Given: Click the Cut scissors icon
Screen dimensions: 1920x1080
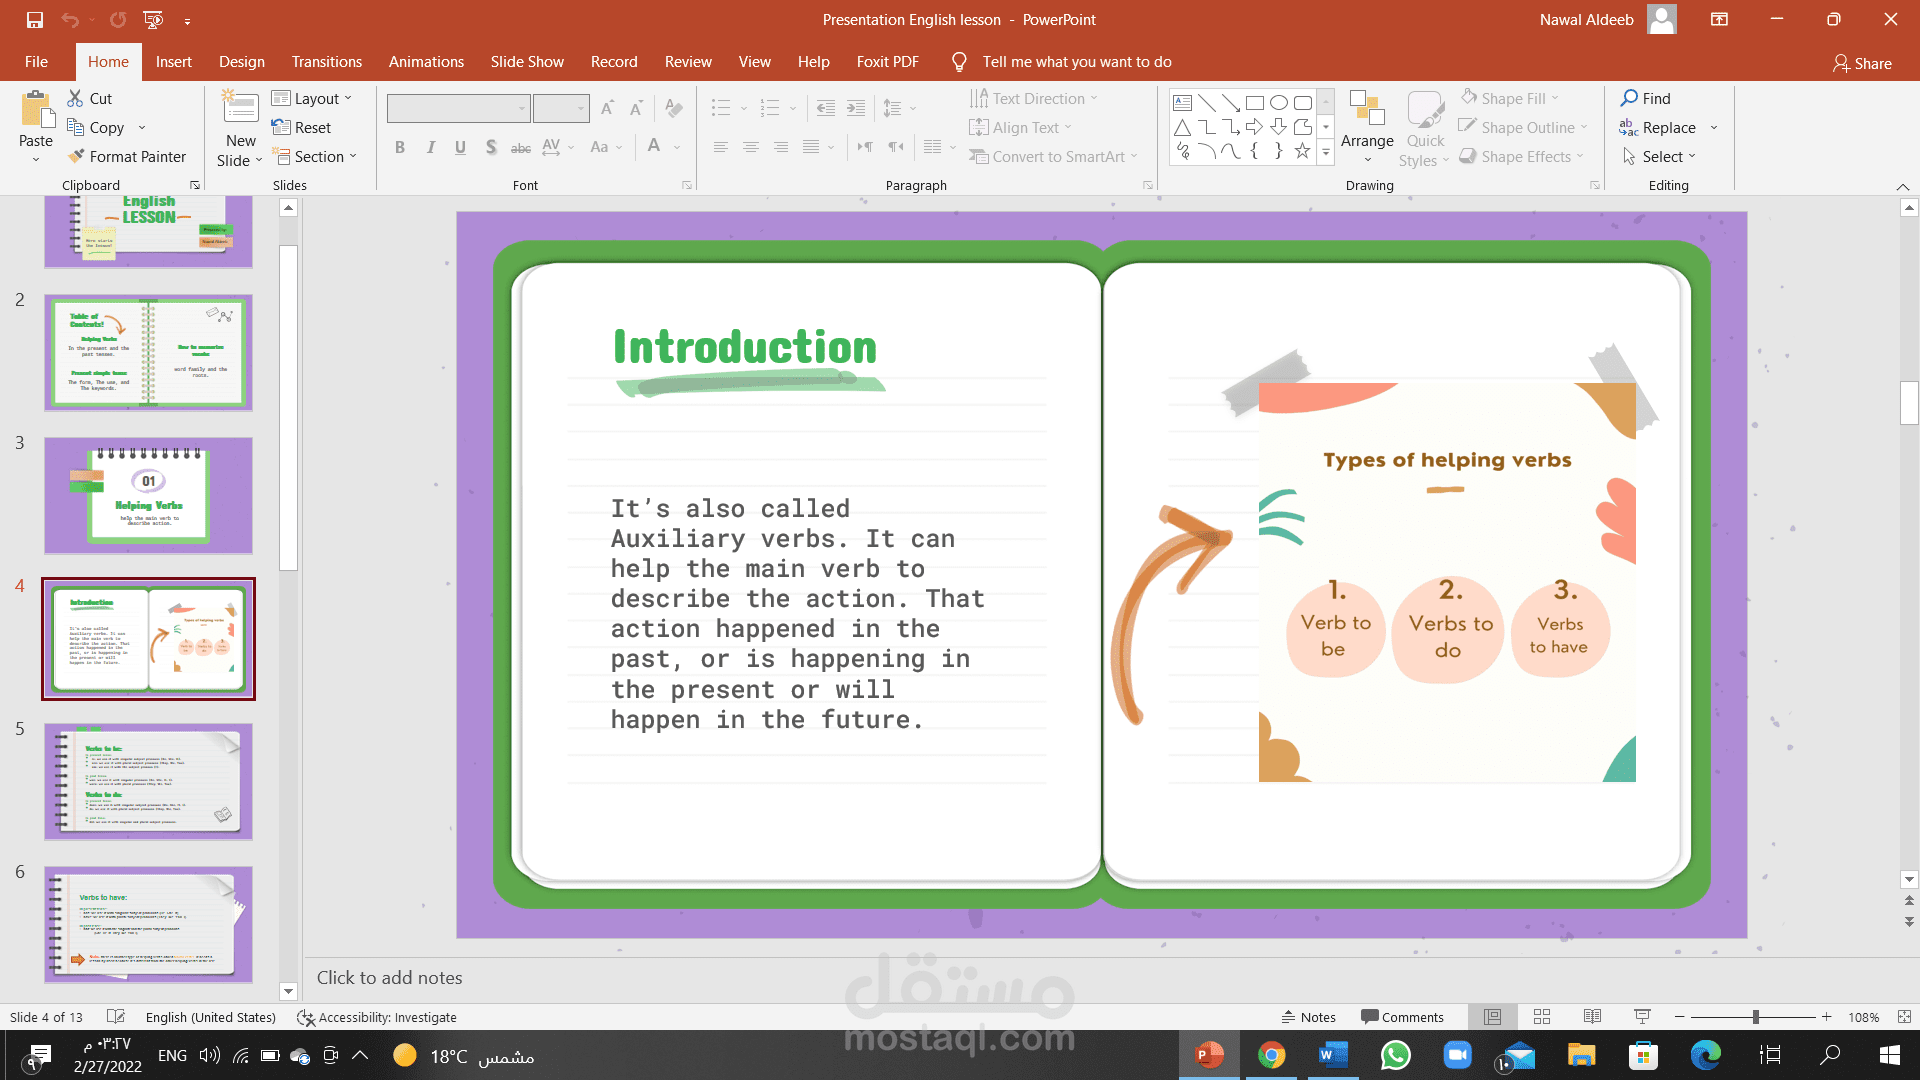Looking at the screenshot, I should click(x=76, y=98).
